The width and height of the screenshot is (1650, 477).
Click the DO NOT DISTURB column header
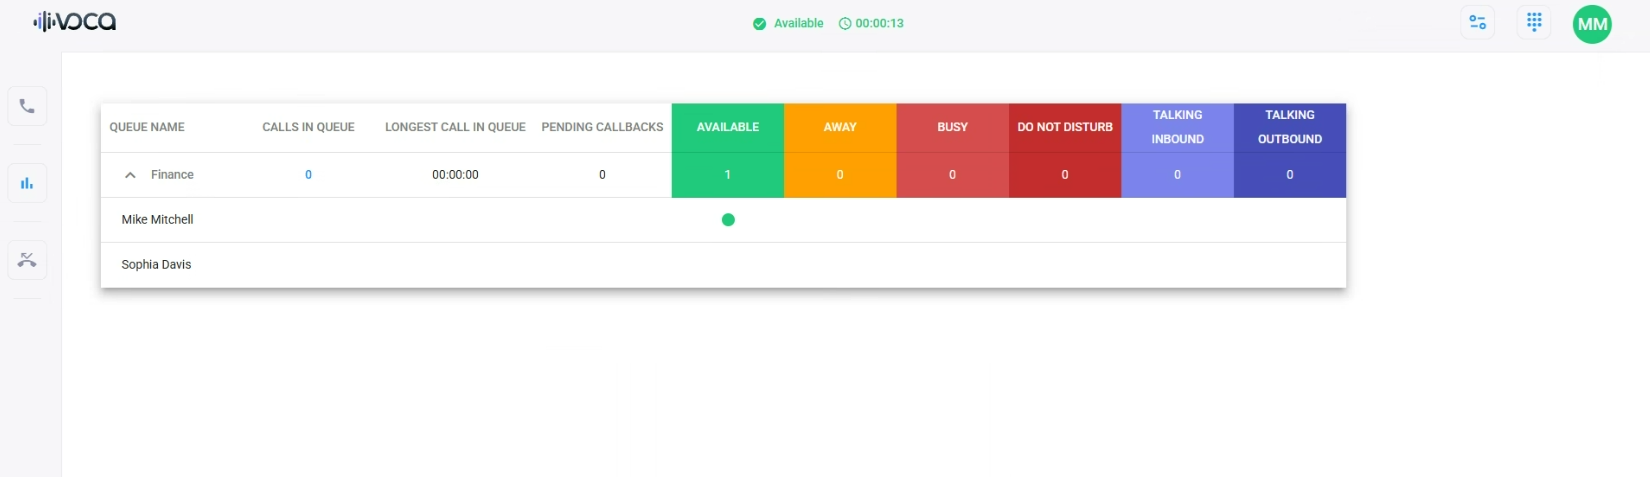[1064, 127]
